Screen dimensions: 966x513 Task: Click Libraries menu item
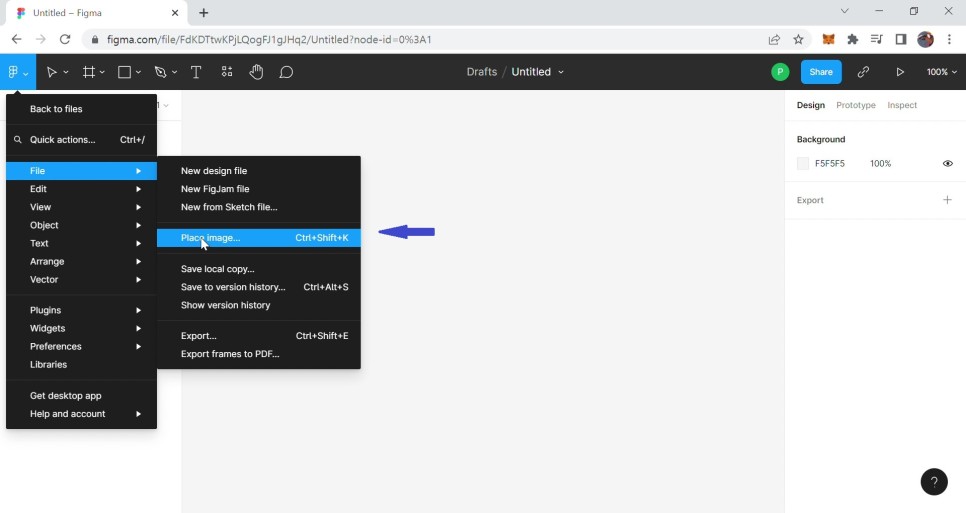tap(81, 365)
